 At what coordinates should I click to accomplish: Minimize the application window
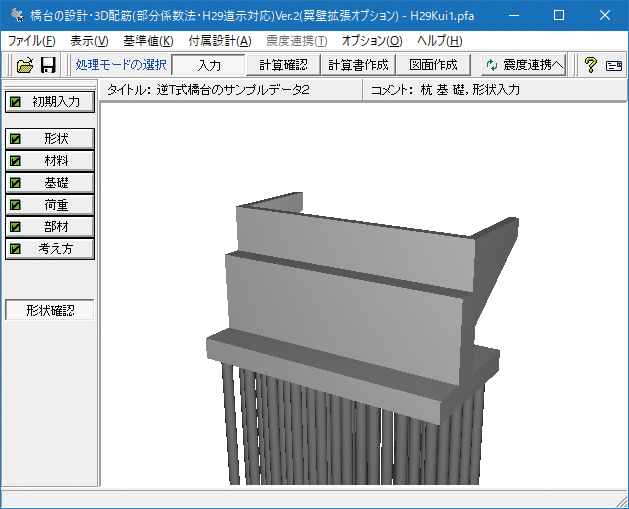[514, 15]
